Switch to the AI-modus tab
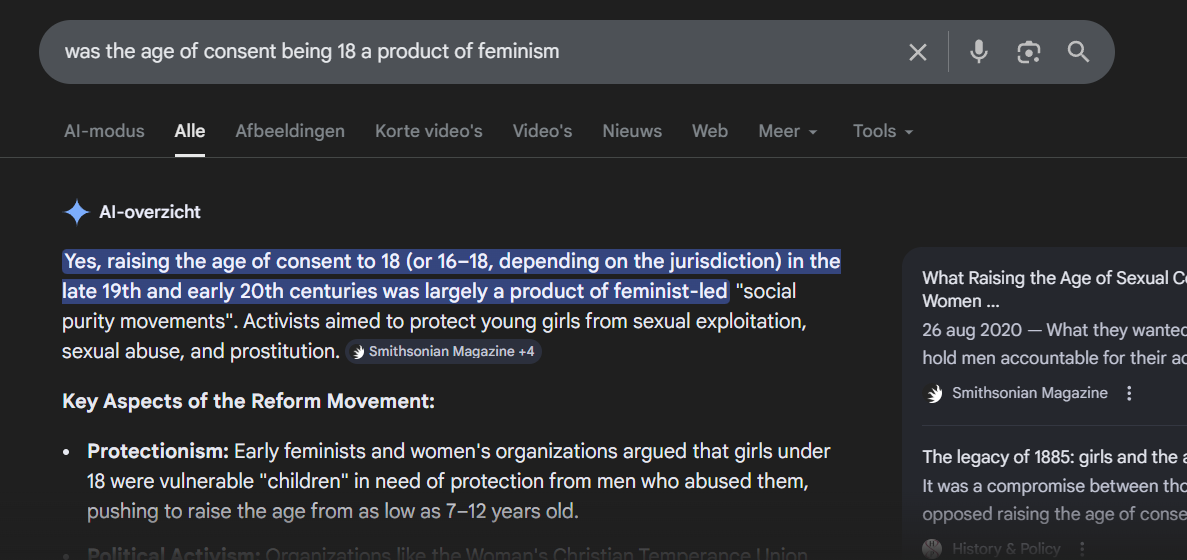The width and height of the screenshot is (1187, 560). (104, 131)
